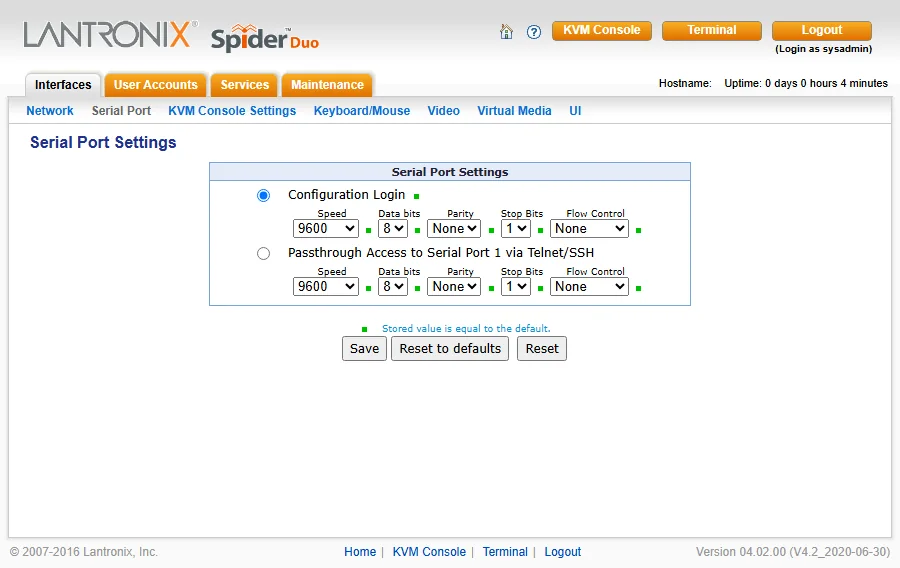The width and height of the screenshot is (900, 568).
Task: Select Passthrough Access to Serial Port radio
Action: point(263,254)
